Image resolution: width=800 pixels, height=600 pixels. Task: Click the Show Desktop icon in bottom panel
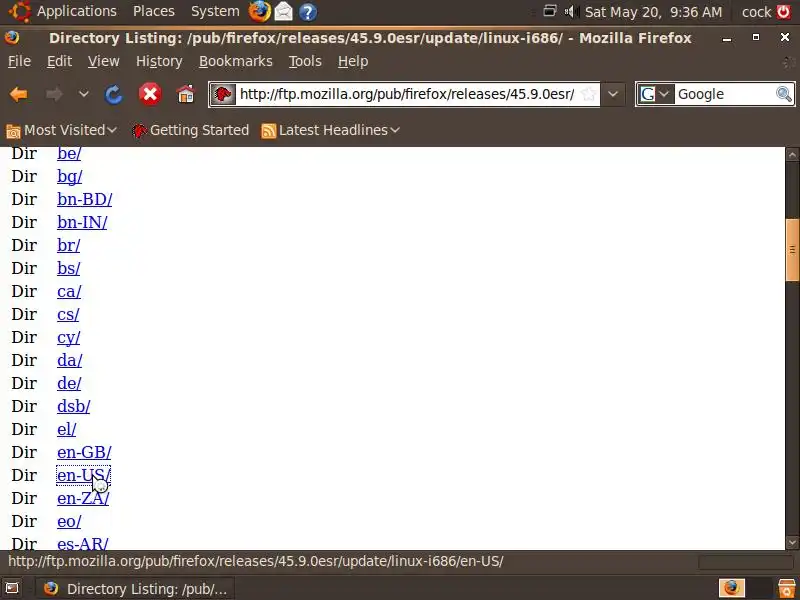[x=12, y=588]
